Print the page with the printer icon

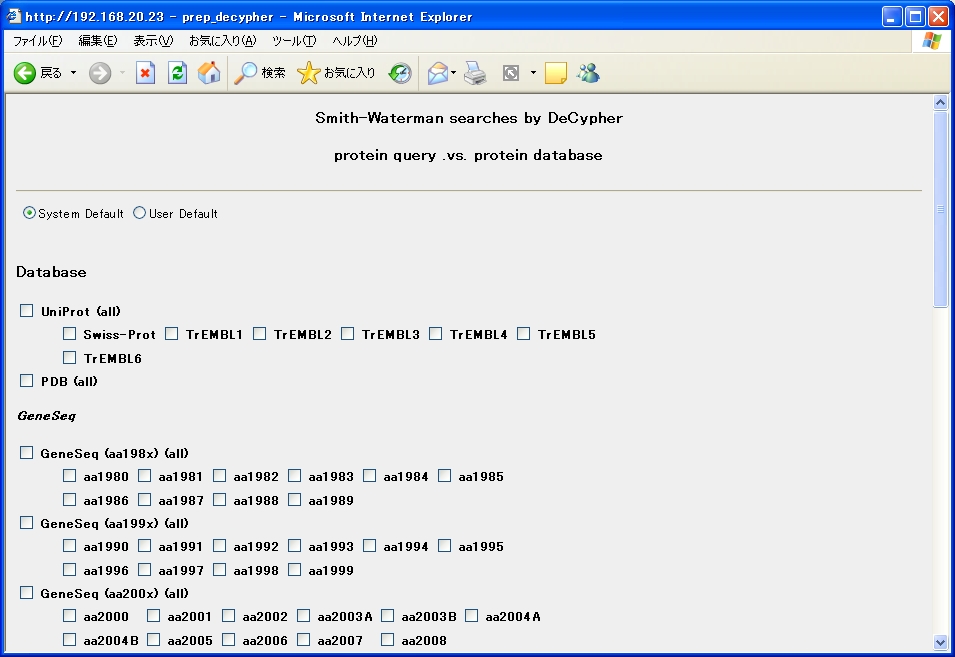[475, 73]
